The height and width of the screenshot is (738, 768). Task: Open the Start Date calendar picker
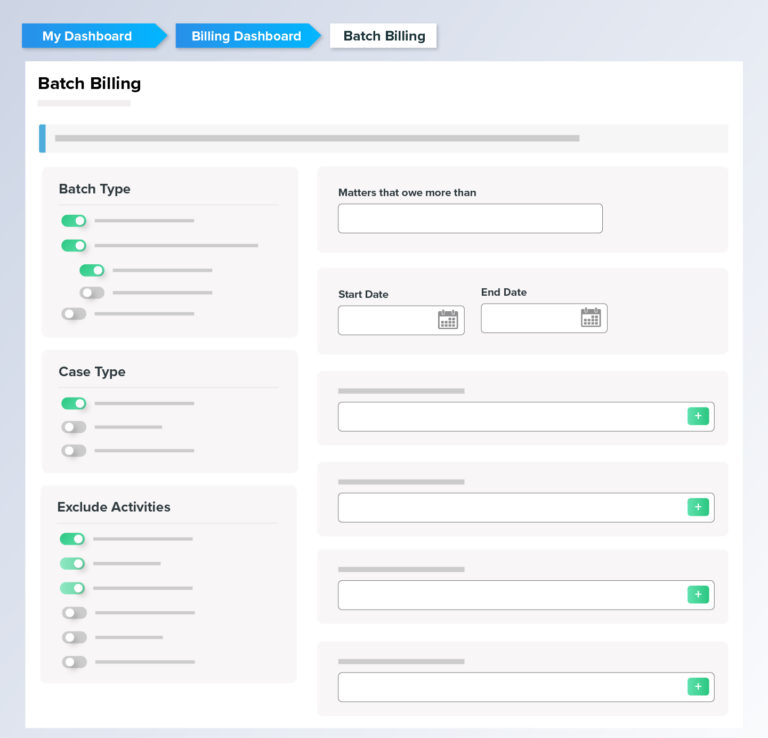click(448, 320)
